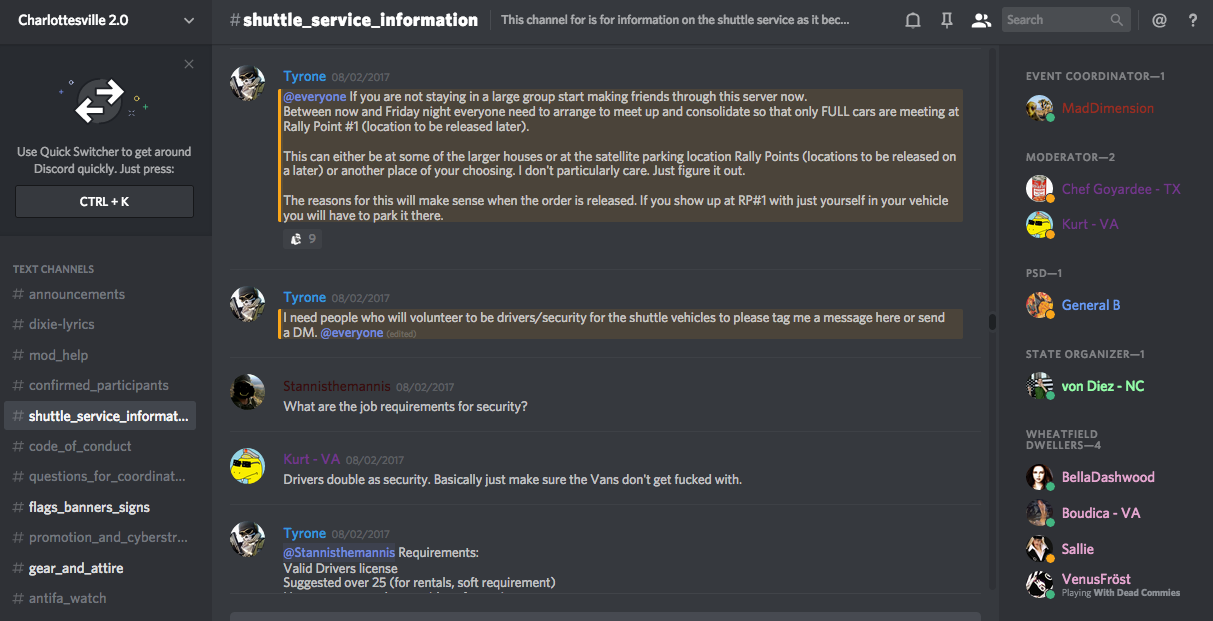
Task: Open the announcements channel
Action: (x=77, y=294)
